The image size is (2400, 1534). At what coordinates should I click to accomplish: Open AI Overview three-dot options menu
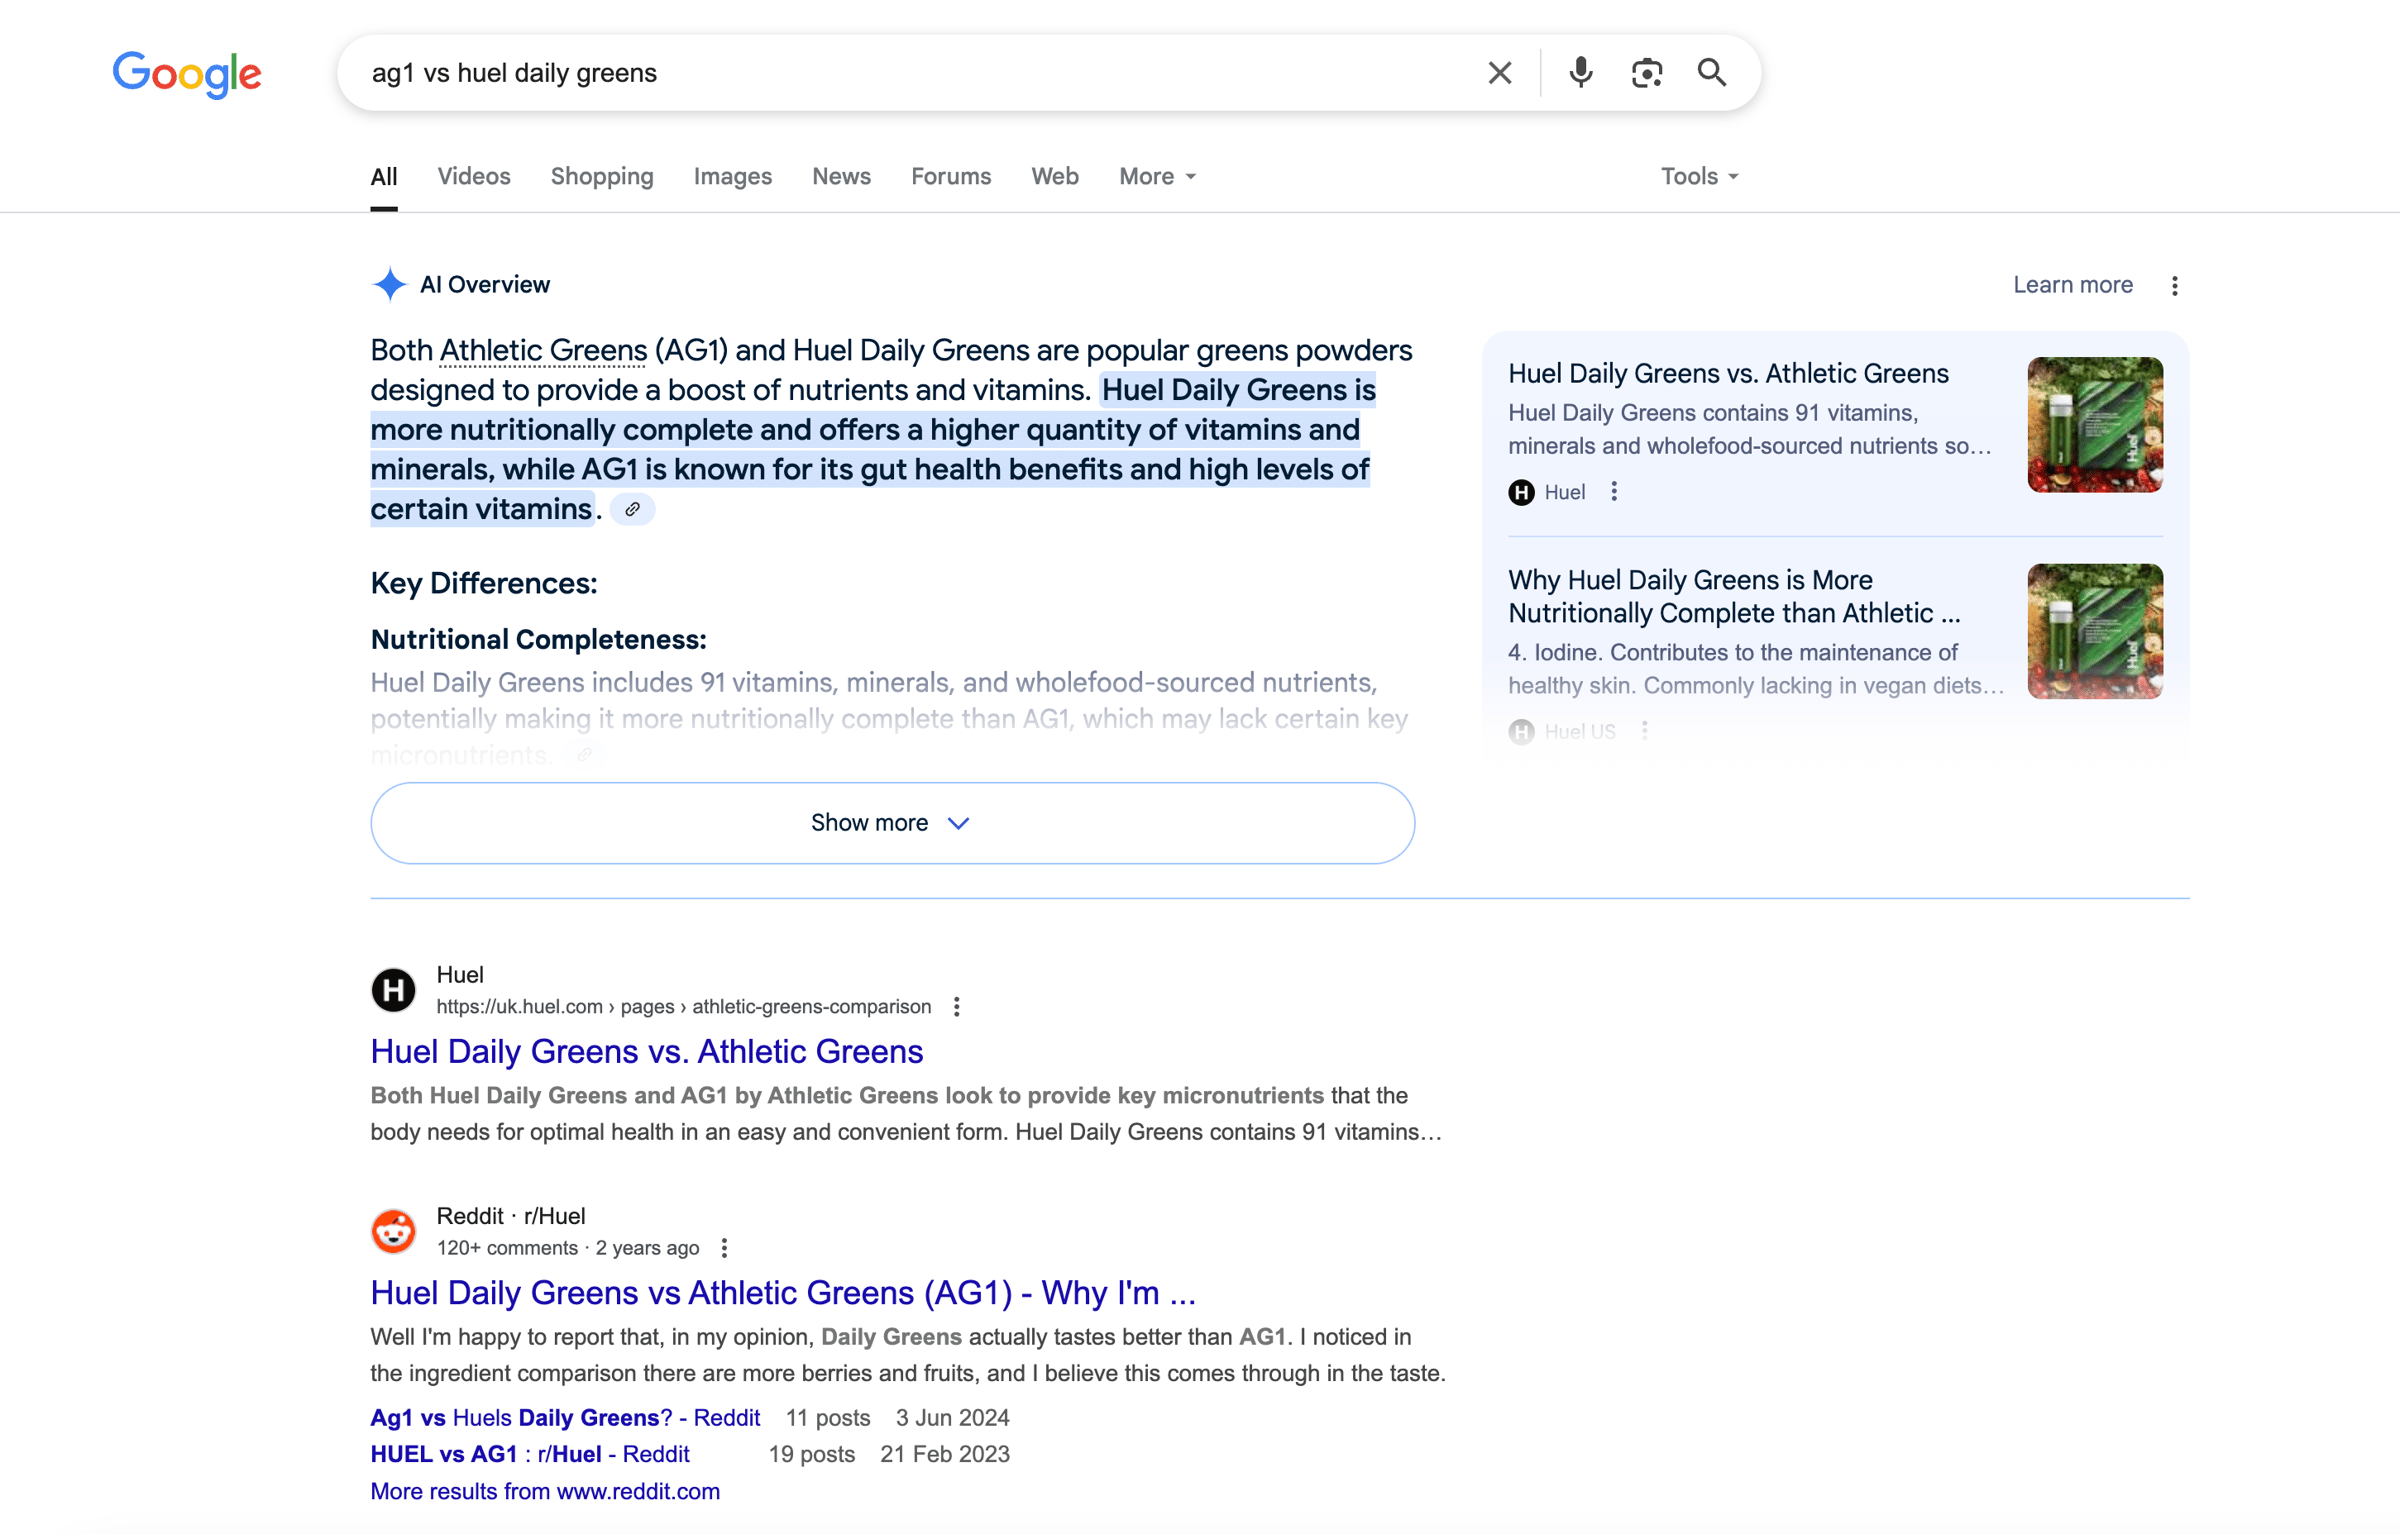(x=2174, y=286)
